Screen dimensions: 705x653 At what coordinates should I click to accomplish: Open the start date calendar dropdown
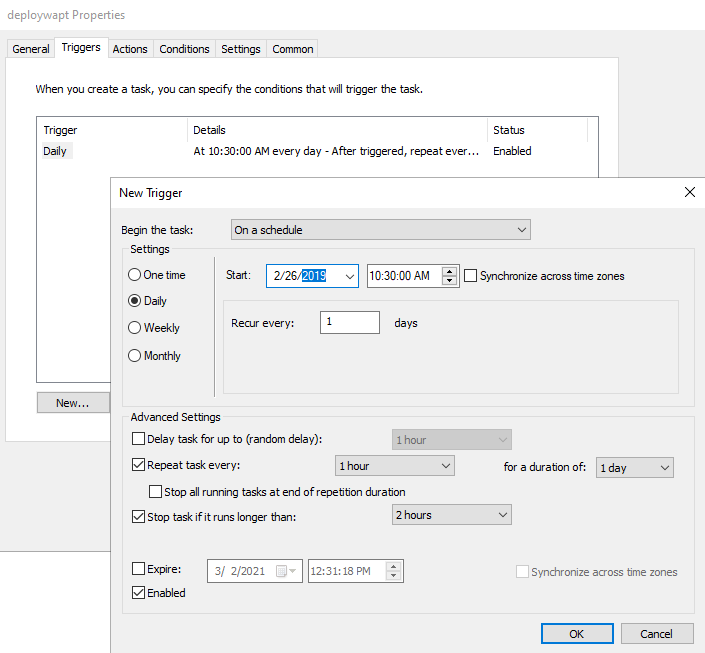point(348,276)
